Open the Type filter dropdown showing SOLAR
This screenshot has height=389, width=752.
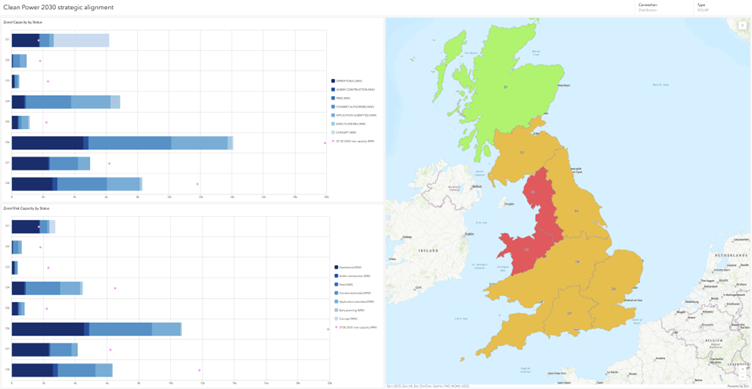[722, 7]
